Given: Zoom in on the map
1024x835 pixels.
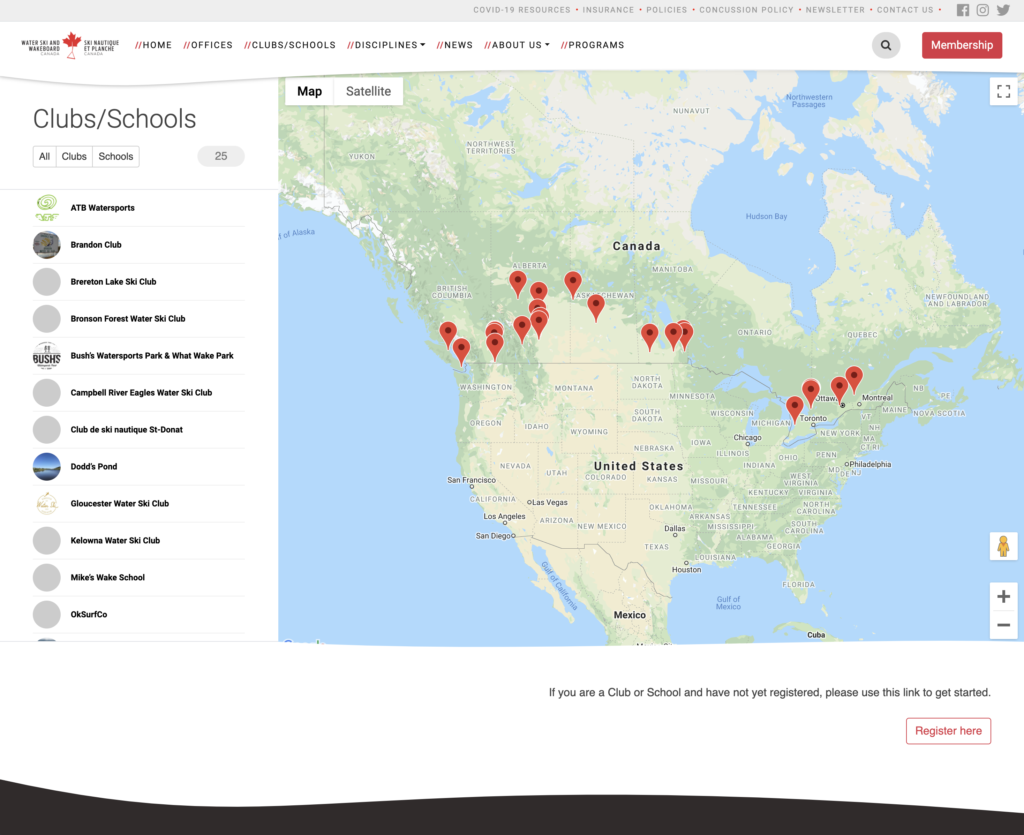Looking at the screenshot, I should tap(1004, 596).
